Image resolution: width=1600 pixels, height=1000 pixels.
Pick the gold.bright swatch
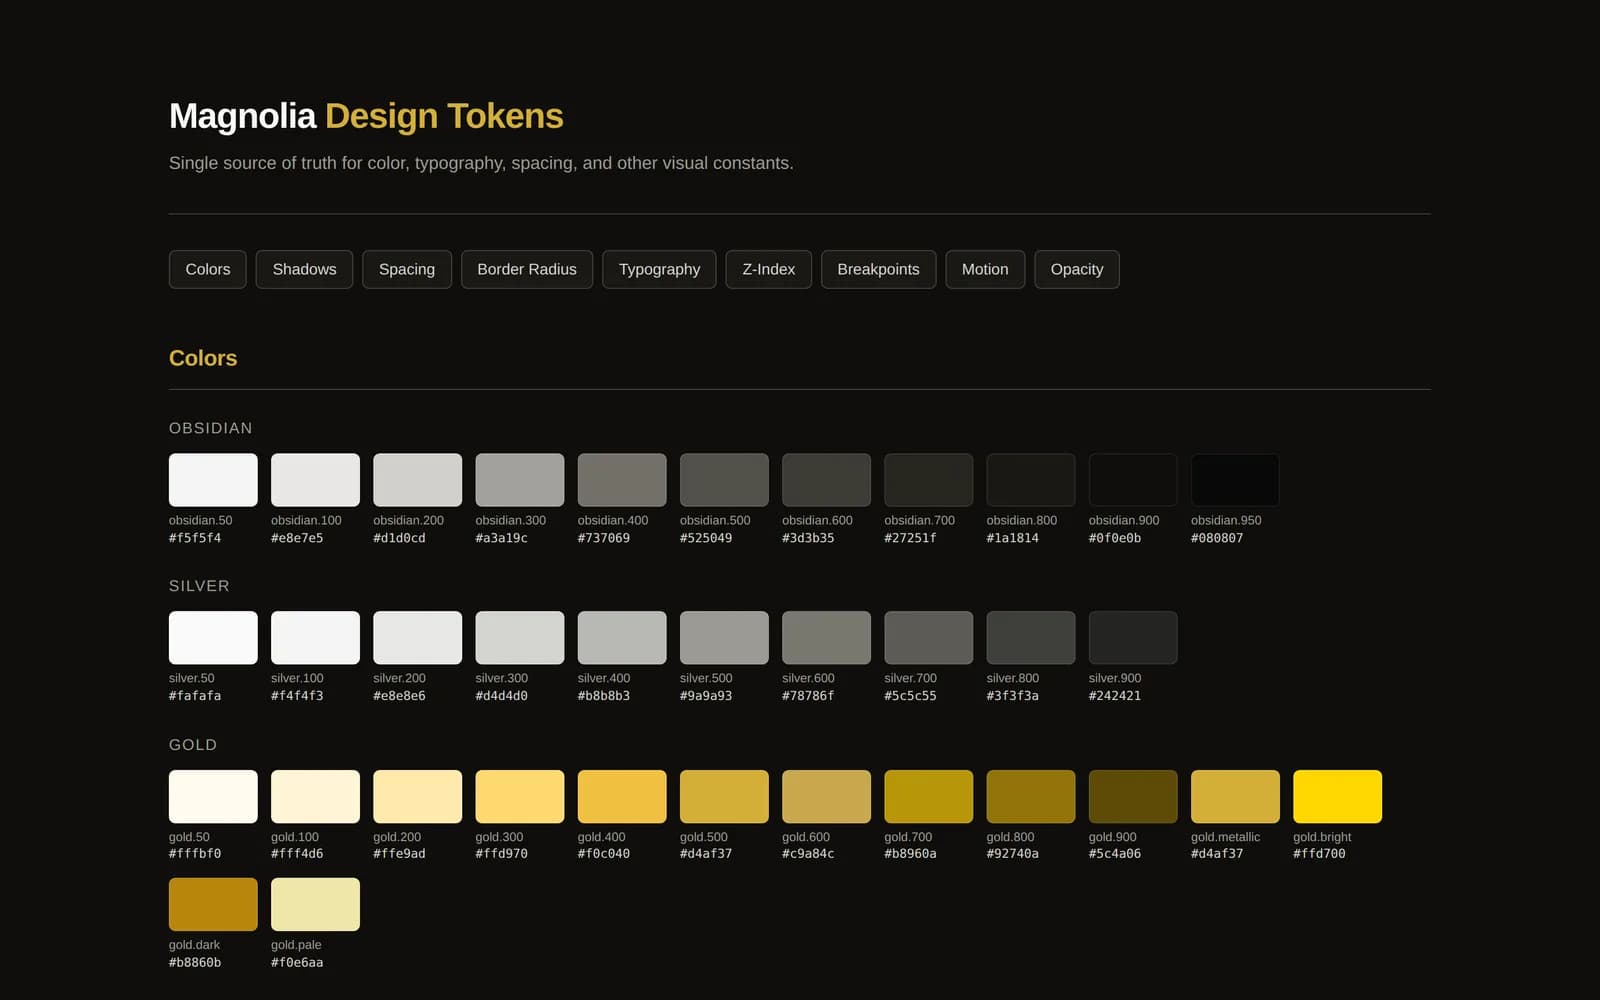pyautogui.click(x=1338, y=797)
